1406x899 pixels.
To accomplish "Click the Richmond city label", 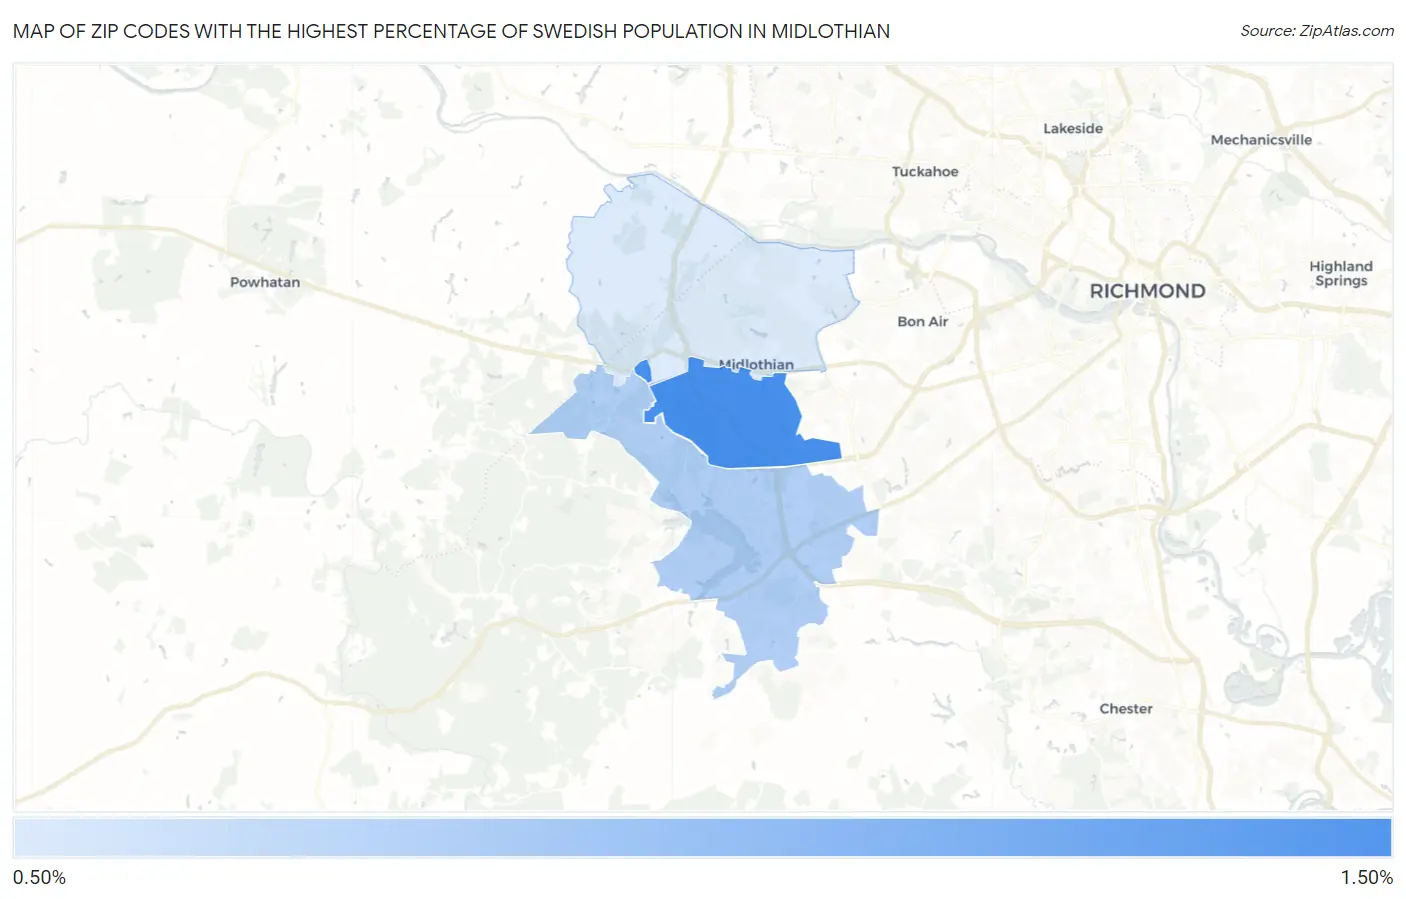I will pyautogui.click(x=1147, y=291).
